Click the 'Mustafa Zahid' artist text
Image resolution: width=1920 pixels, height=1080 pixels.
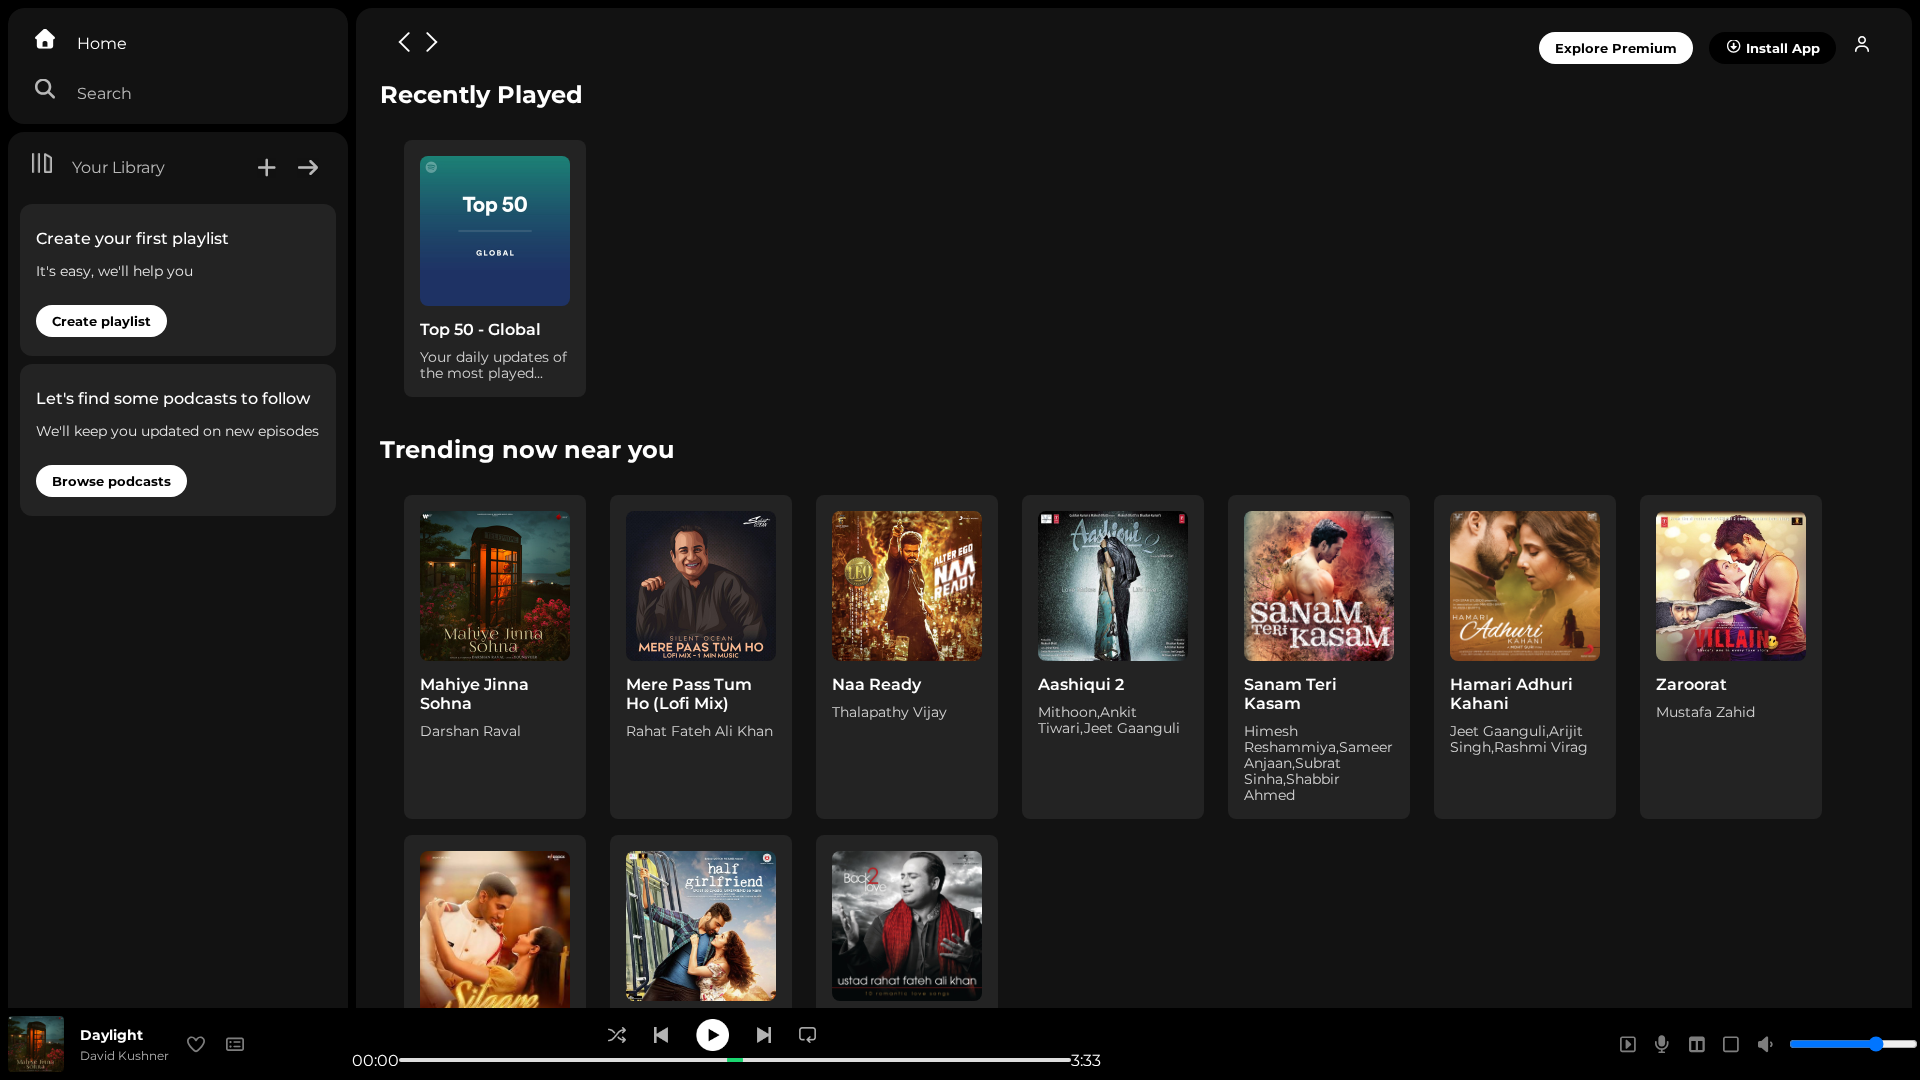[x=1705, y=712]
